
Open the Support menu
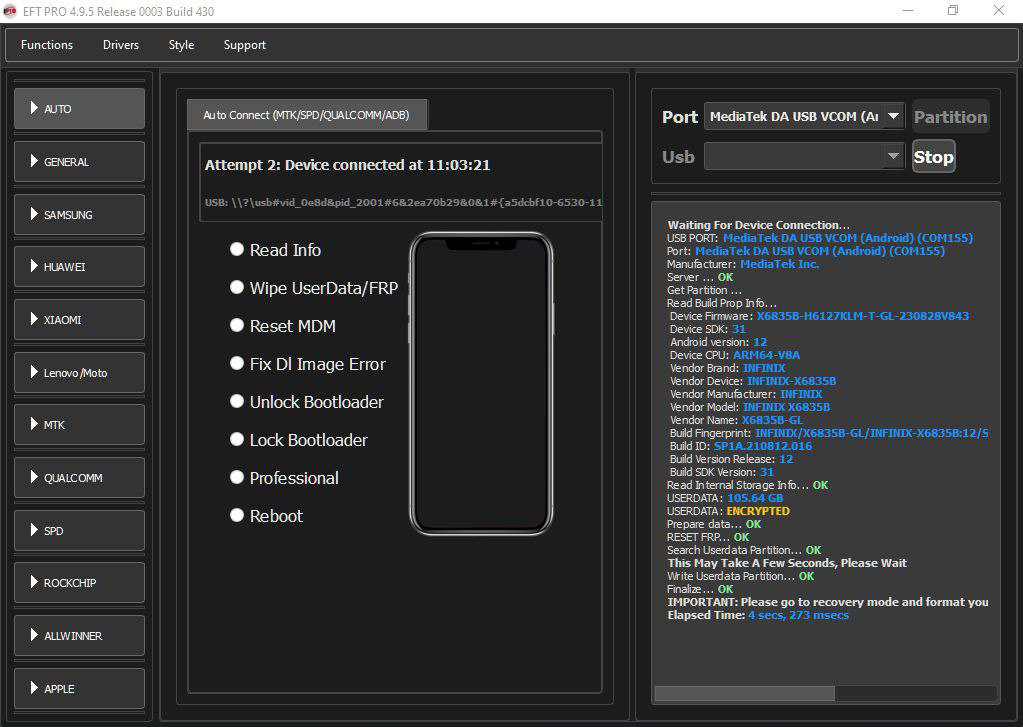[x=245, y=45]
